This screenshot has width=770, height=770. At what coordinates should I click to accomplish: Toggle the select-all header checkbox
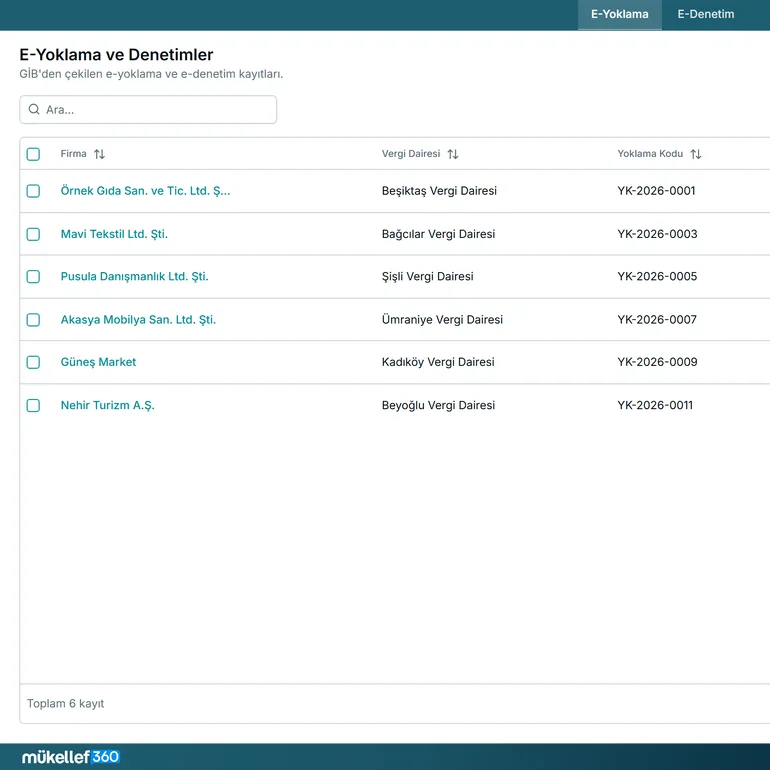(33, 154)
